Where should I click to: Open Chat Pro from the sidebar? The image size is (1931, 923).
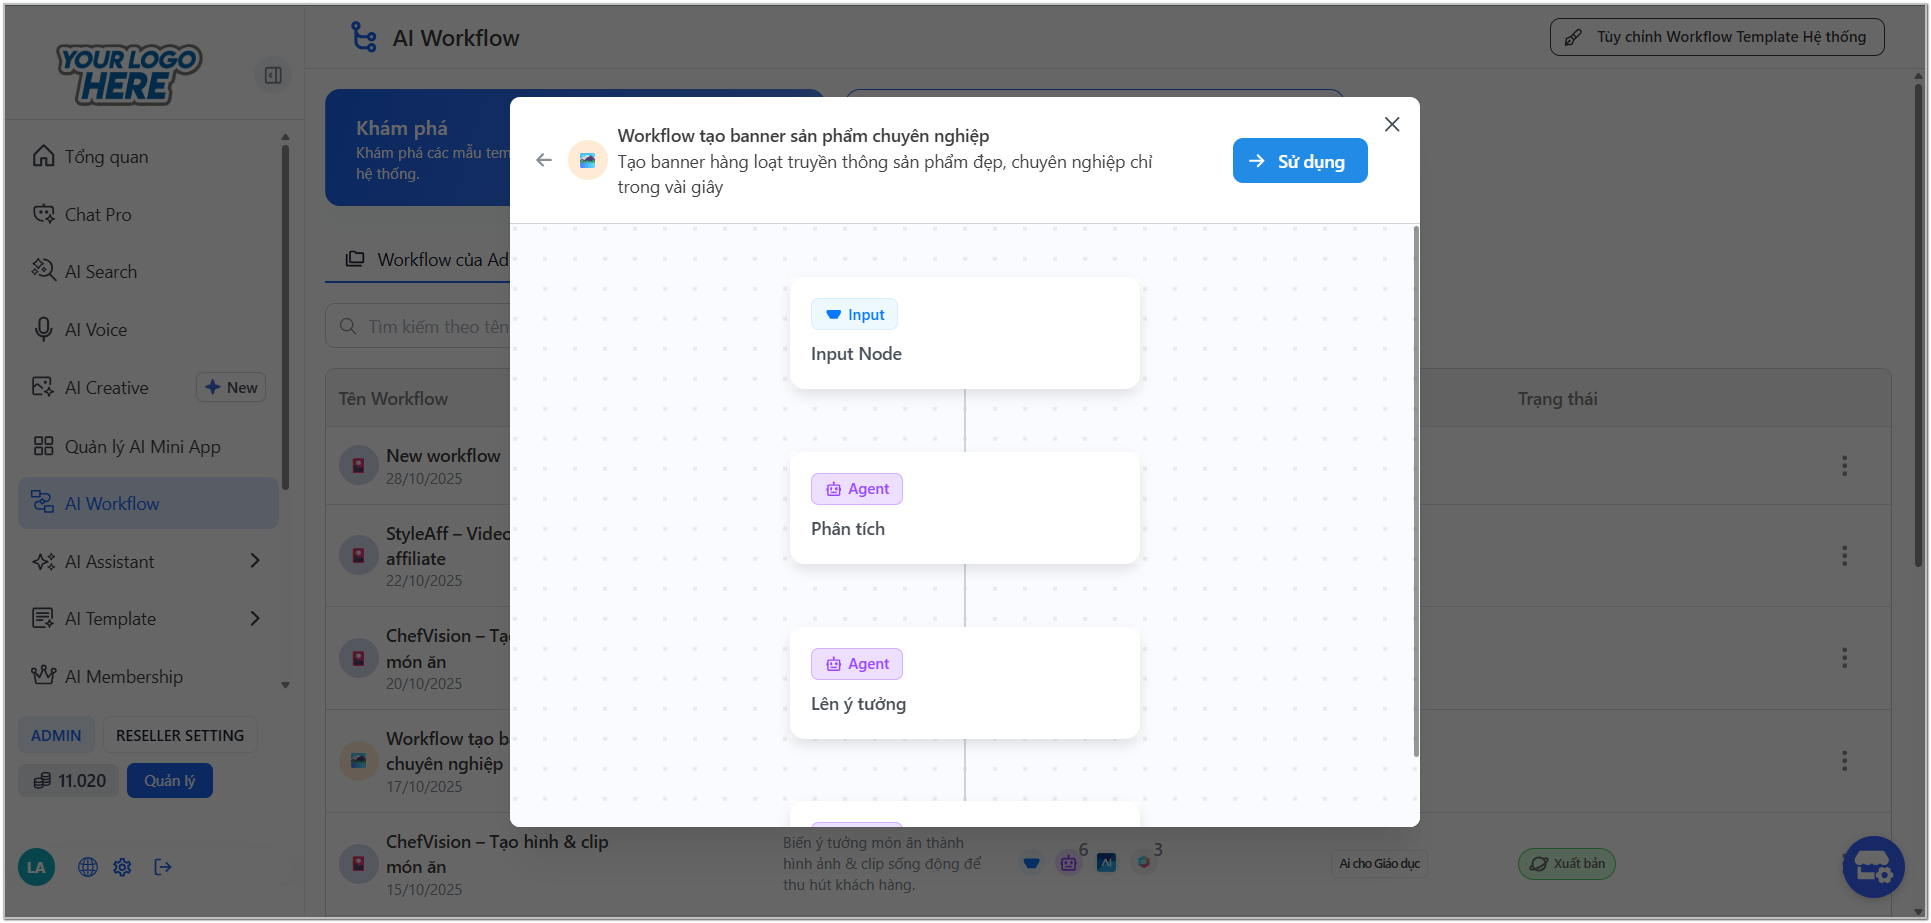(x=98, y=215)
